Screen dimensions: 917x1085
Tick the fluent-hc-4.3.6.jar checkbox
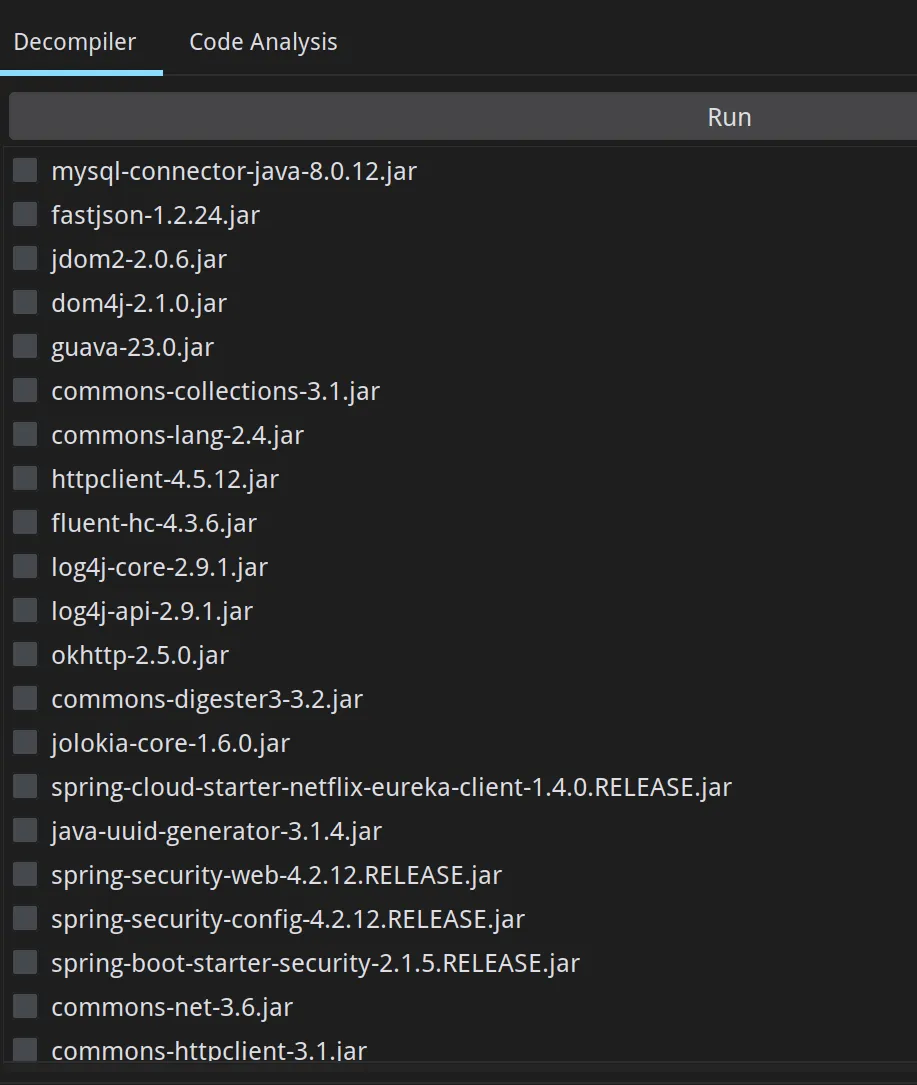pos(25,523)
